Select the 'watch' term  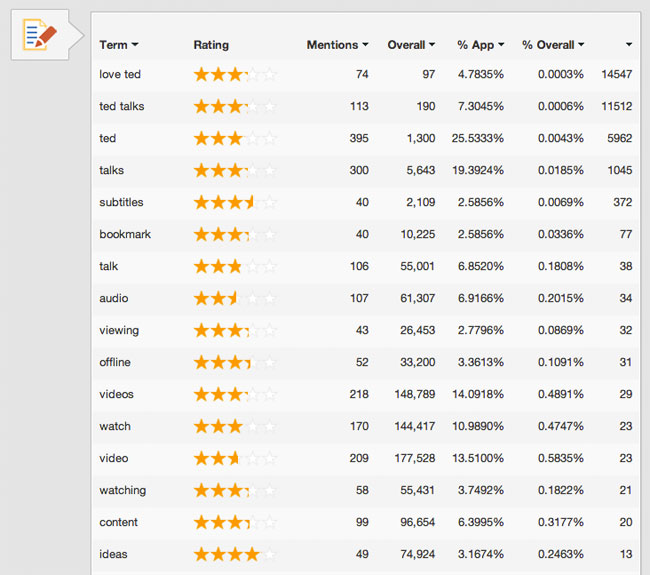pos(115,426)
